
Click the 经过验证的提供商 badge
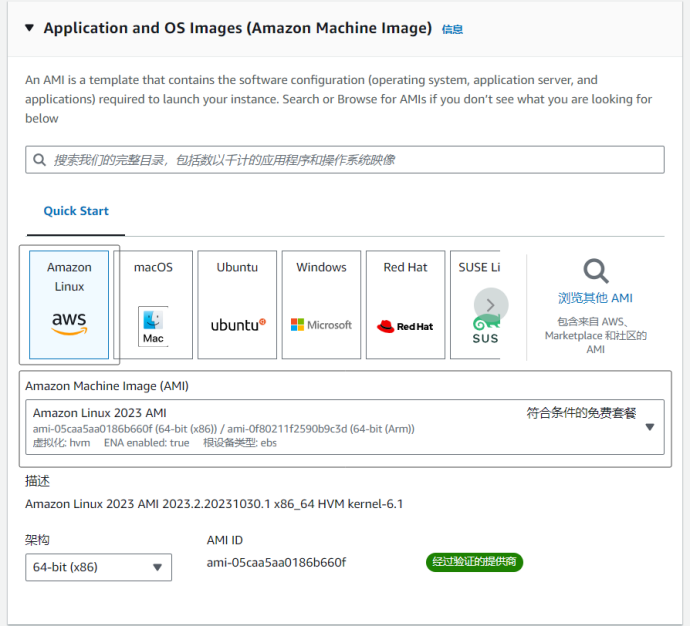pos(474,562)
